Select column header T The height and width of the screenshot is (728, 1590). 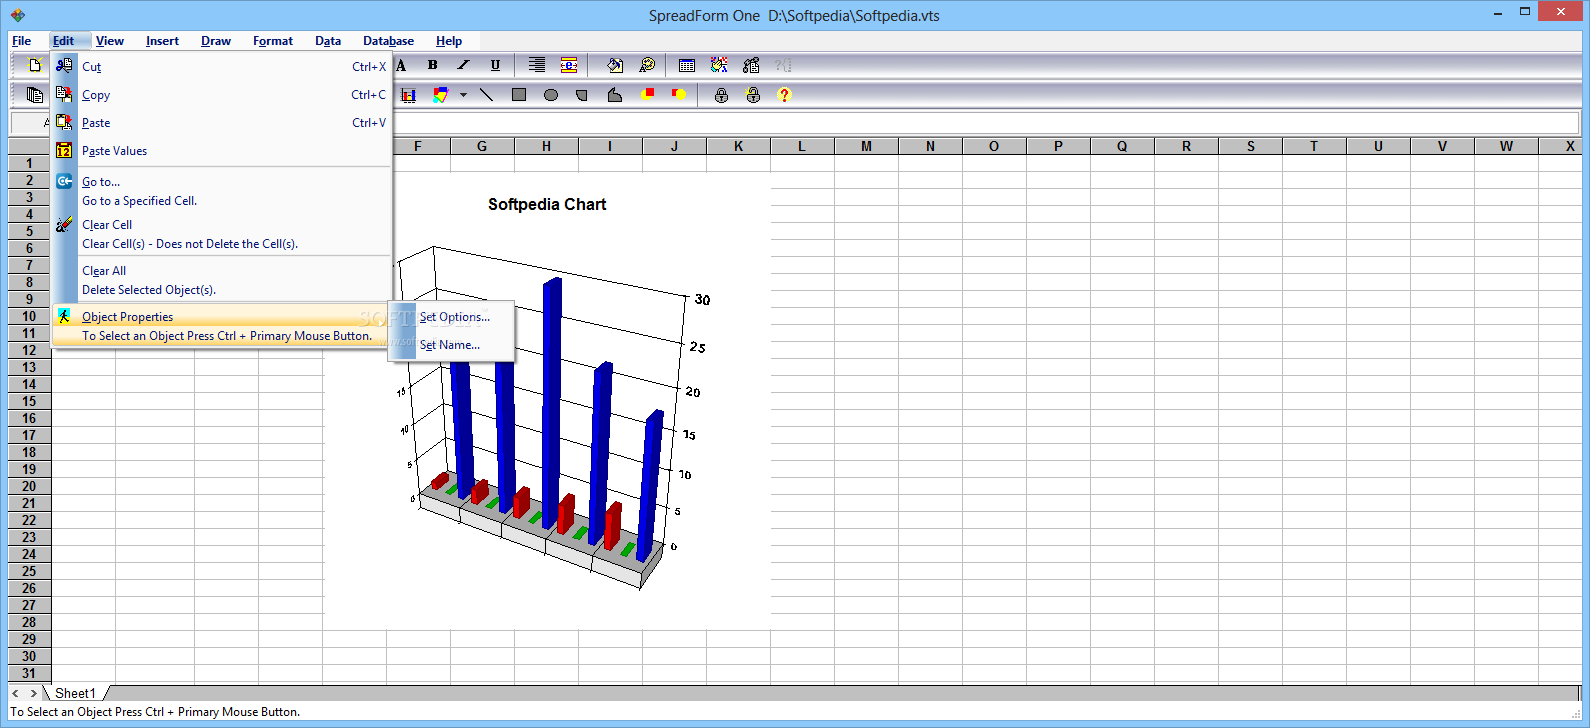pos(1314,146)
